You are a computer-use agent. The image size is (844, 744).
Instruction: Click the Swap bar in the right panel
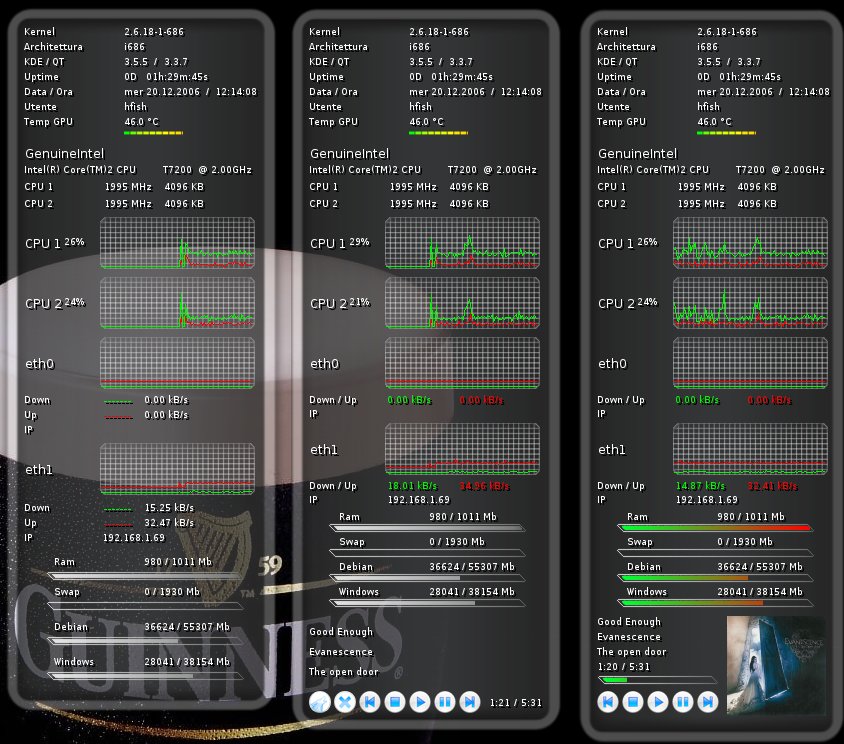point(715,553)
